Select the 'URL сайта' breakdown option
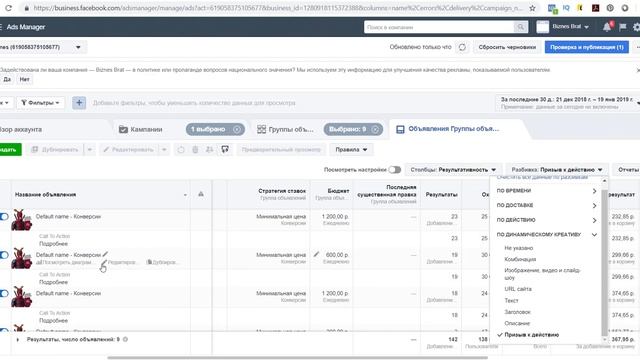The image size is (640, 360). pyautogui.click(x=518, y=289)
